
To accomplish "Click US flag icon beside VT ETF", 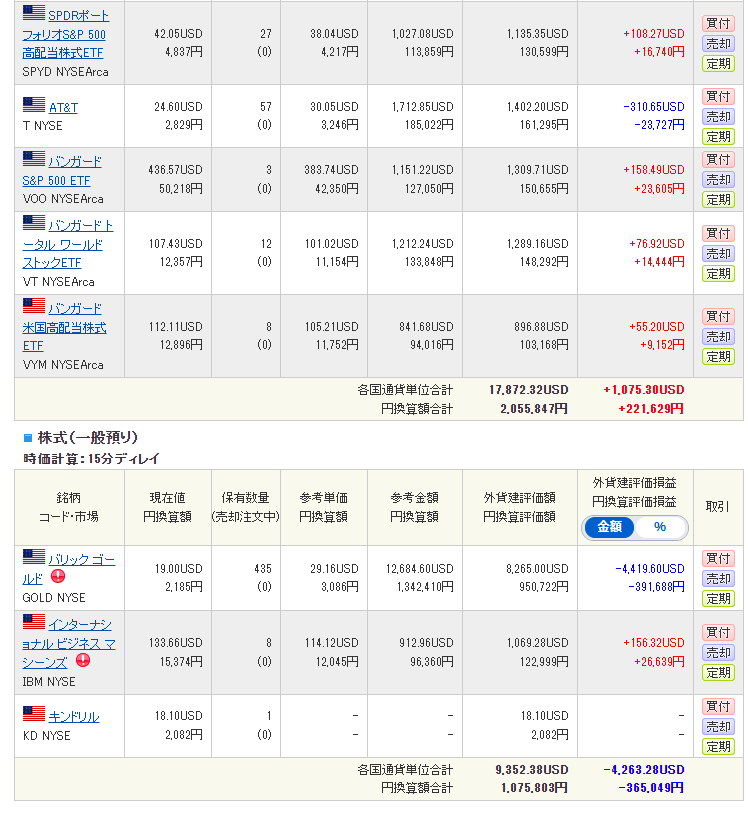I will [34, 223].
